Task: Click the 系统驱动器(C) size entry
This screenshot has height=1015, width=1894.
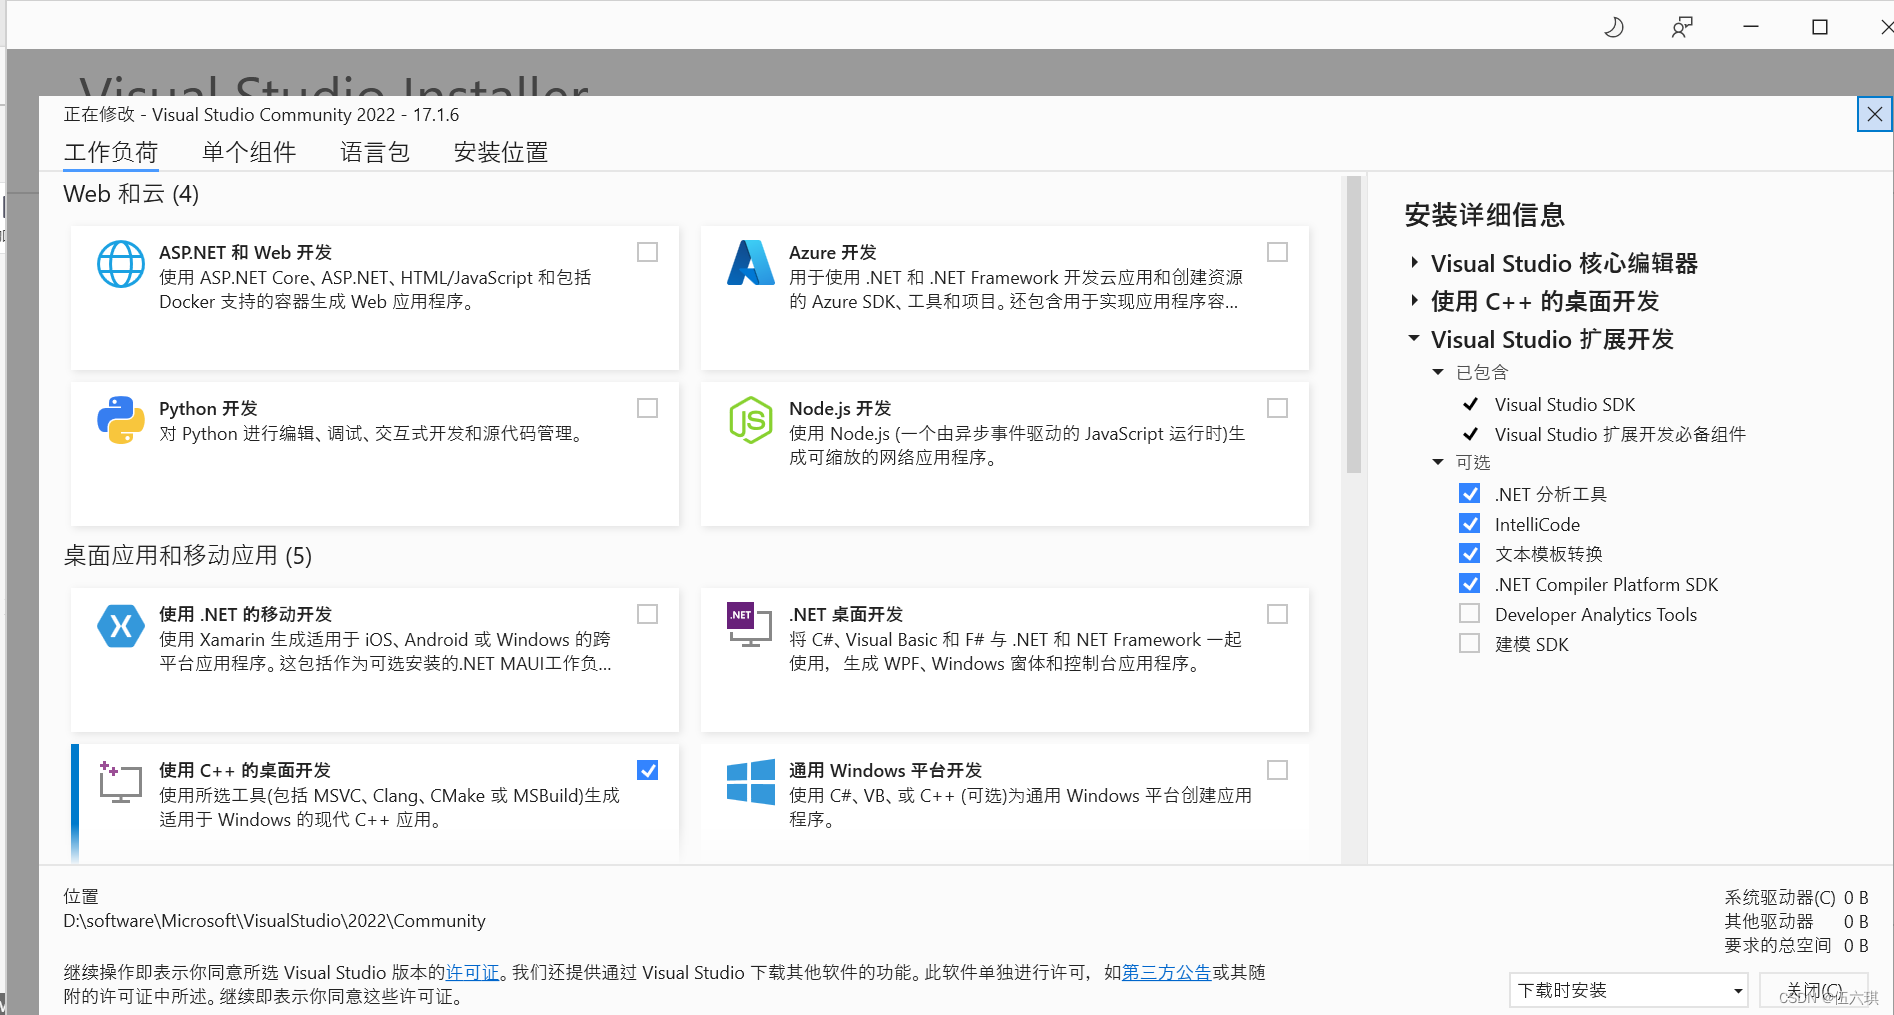Action: click(1796, 898)
